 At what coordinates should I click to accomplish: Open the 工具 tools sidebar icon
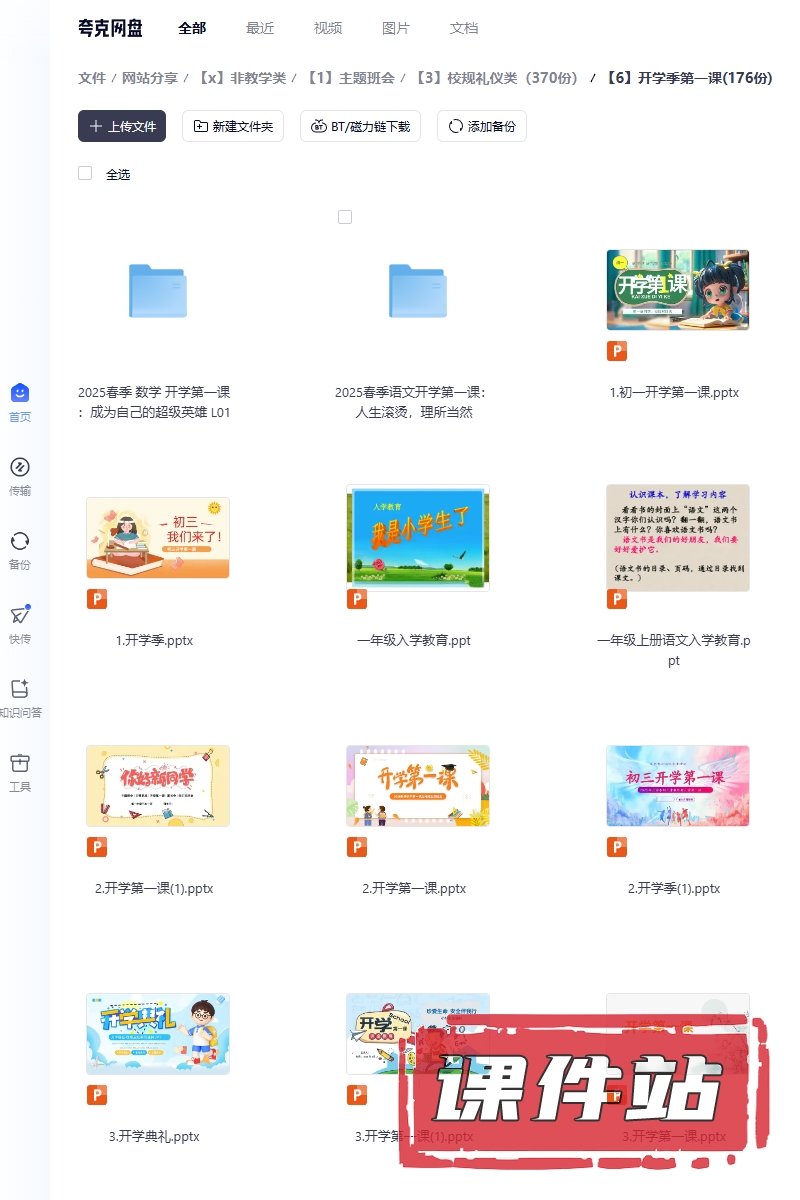[20, 763]
